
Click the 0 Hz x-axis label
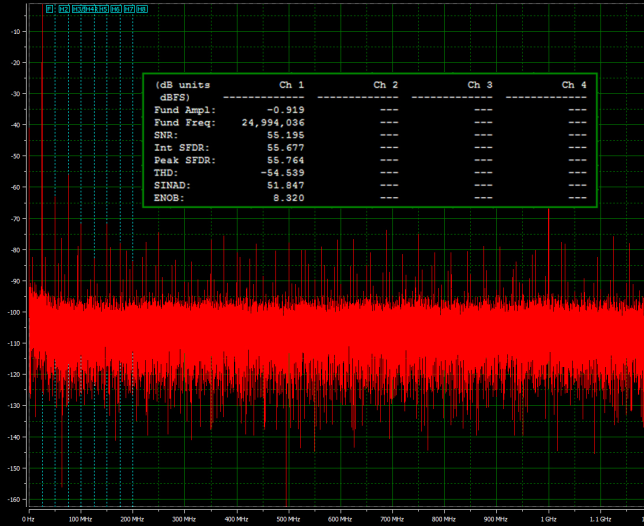pos(28,519)
